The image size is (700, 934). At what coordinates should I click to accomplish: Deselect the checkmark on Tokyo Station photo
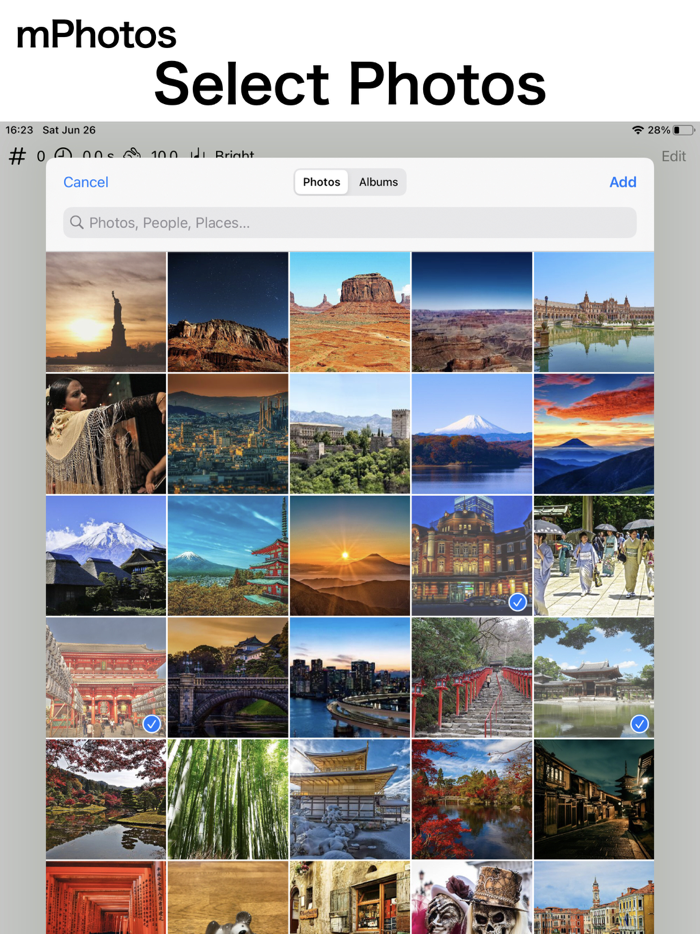click(x=518, y=602)
